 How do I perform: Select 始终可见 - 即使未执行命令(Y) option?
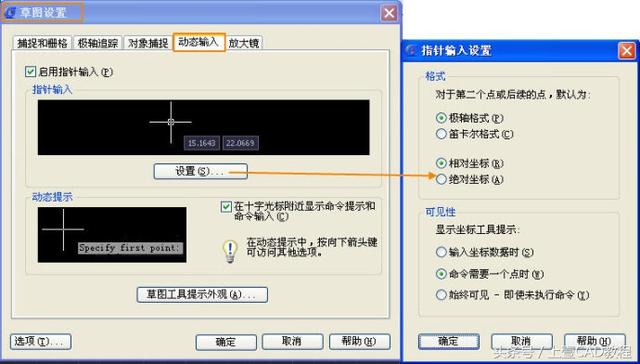point(512,295)
